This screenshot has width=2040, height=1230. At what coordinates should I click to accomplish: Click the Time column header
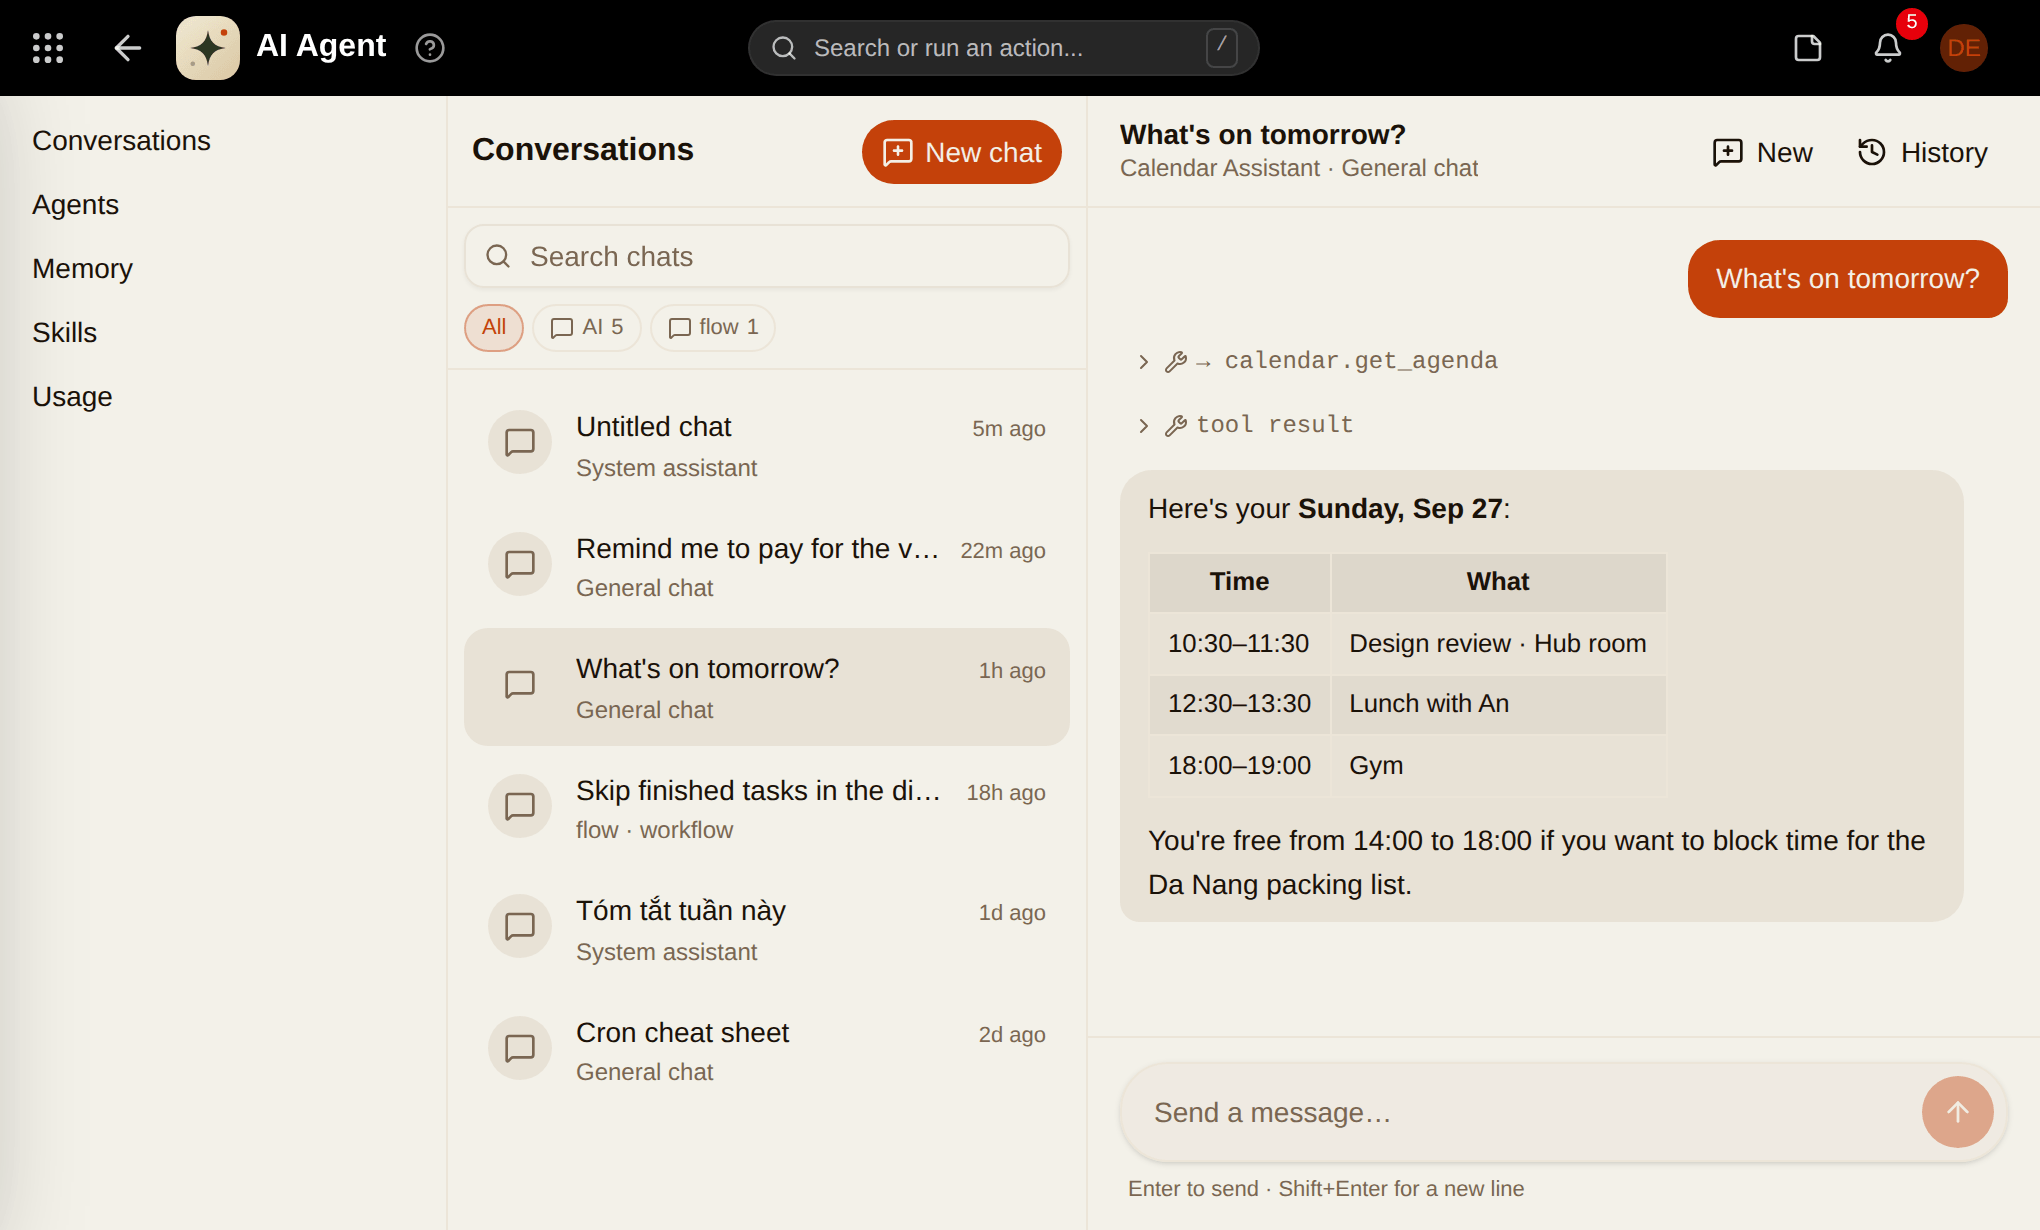1240,582
